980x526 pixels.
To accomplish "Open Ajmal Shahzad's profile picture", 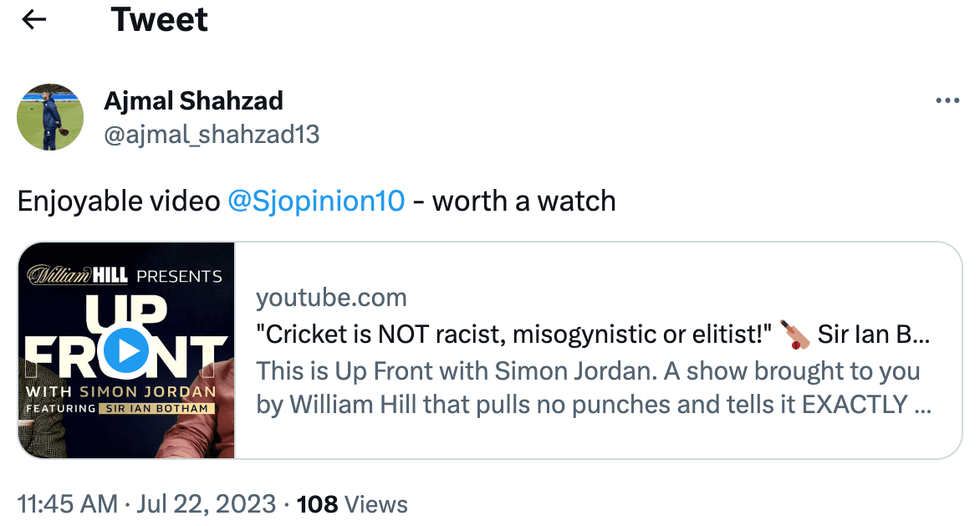I will pyautogui.click(x=50, y=117).
